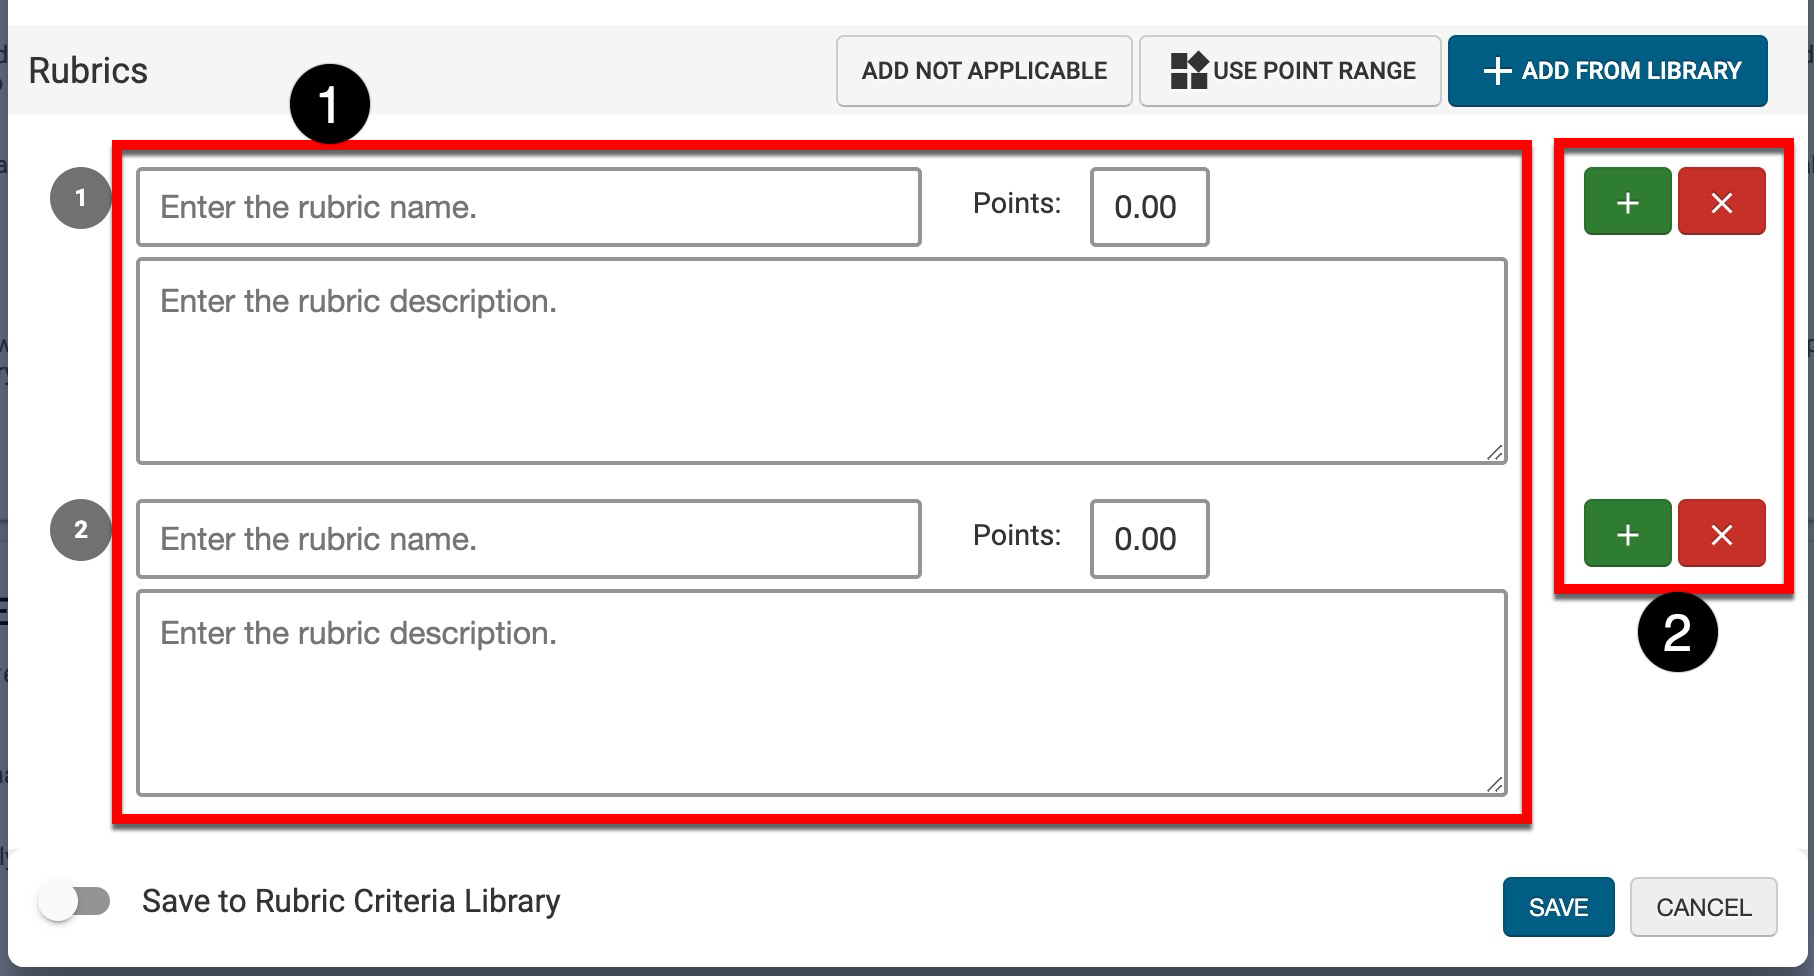Focus the first rubric name field
This screenshot has width=1814, height=976.
tap(528, 207)
